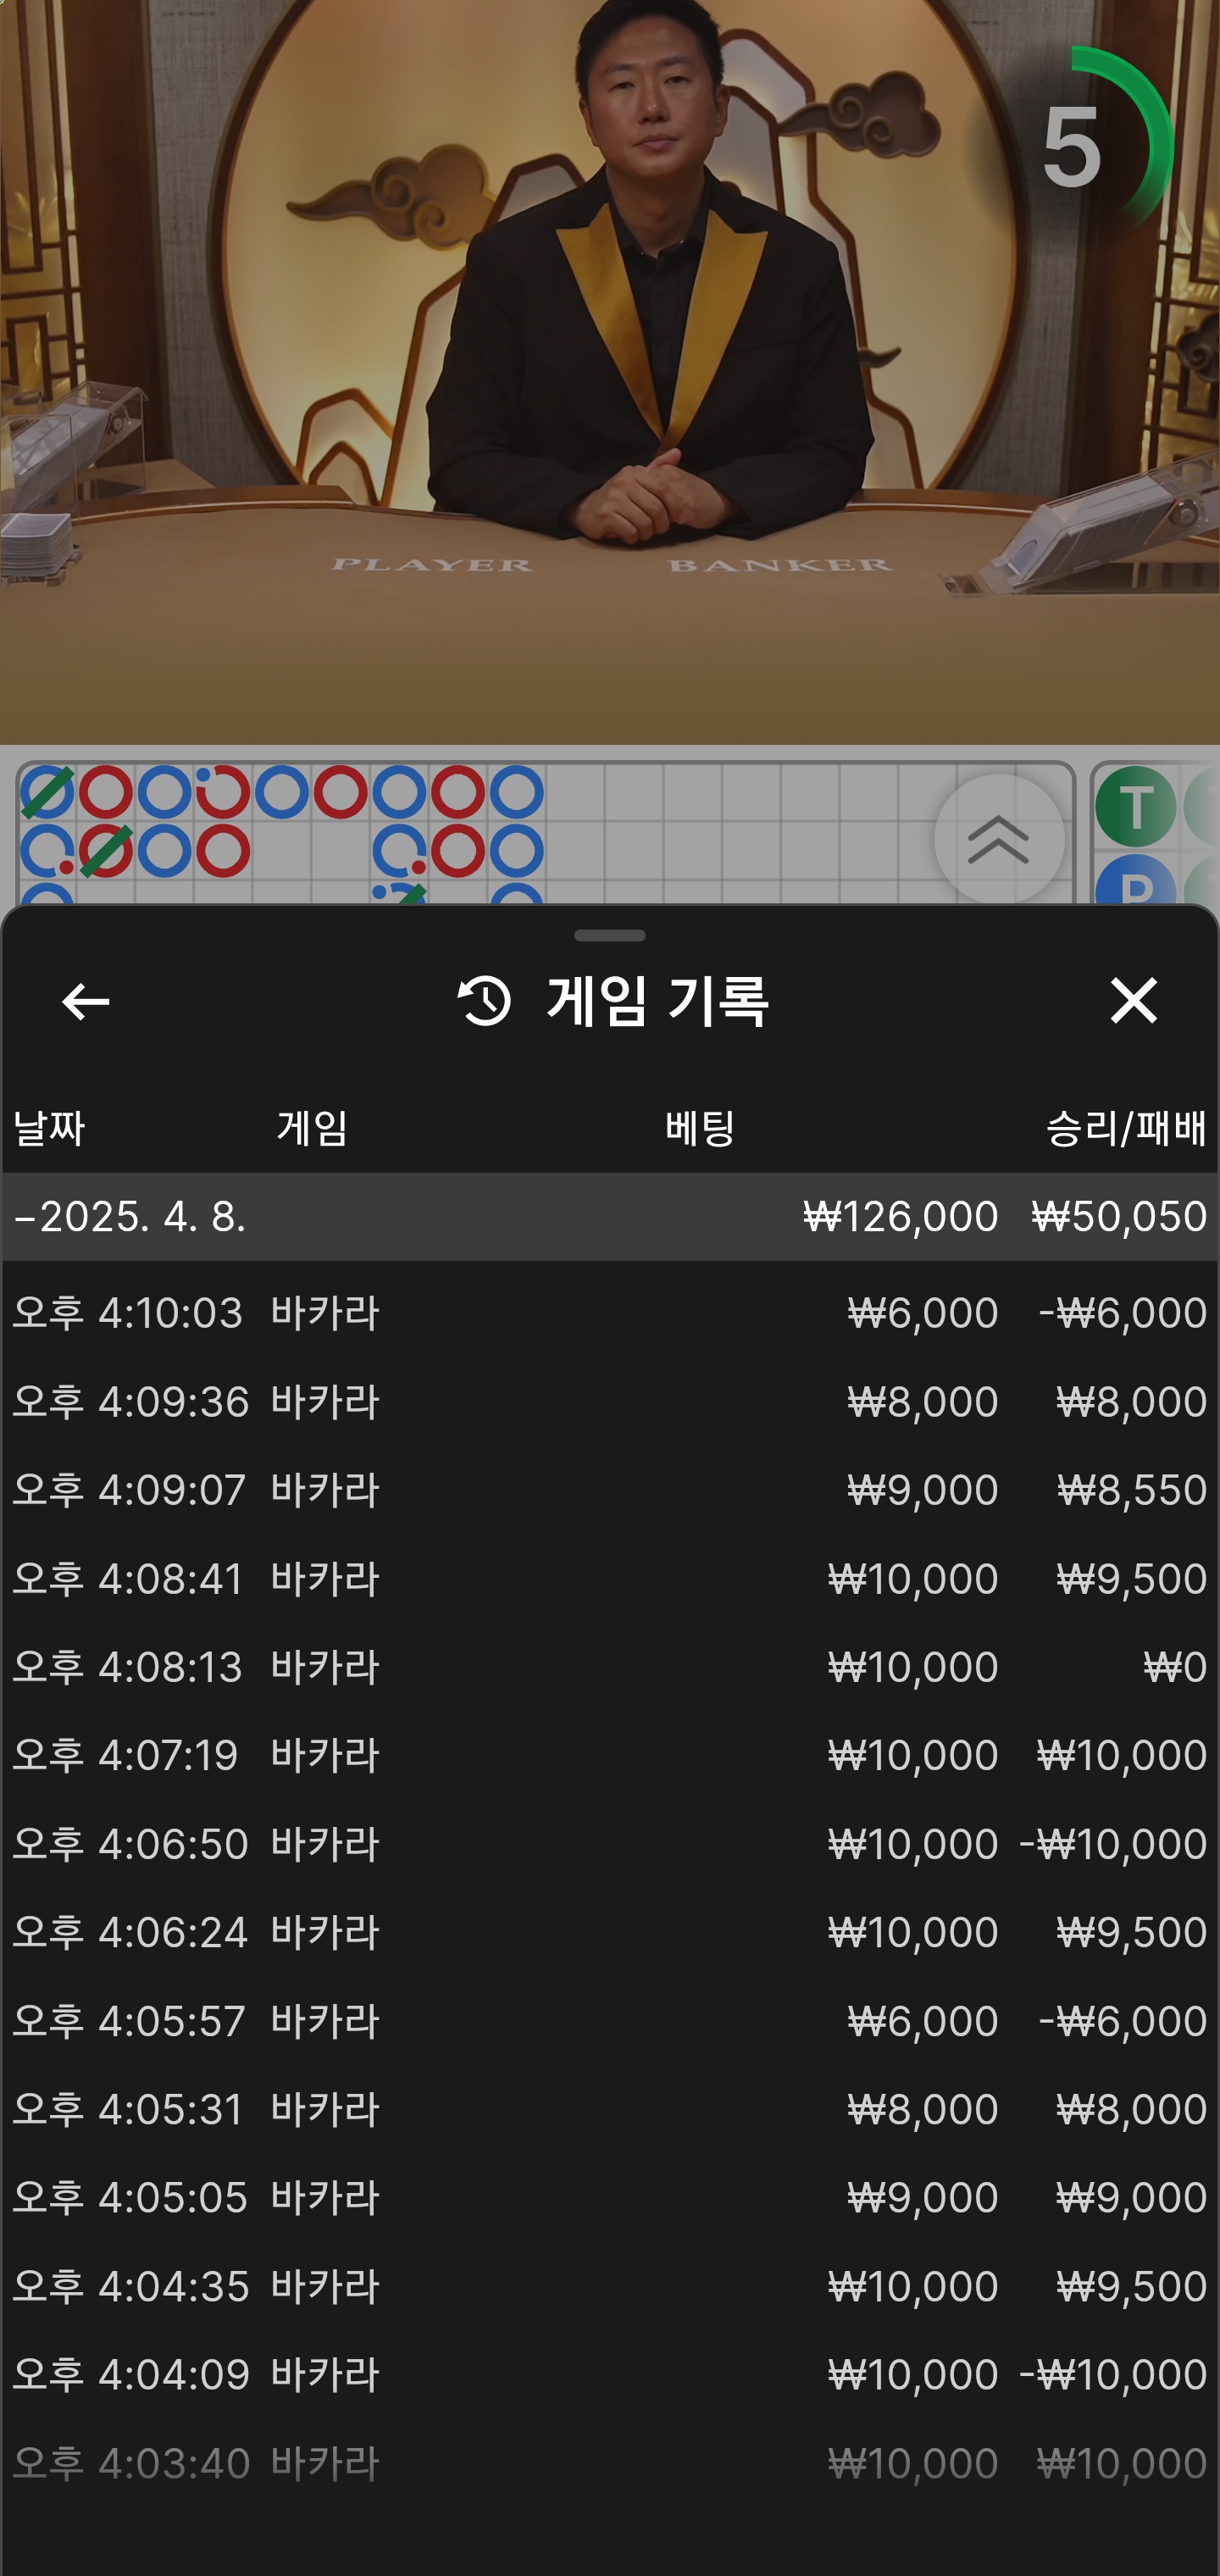Viewport: 1220px width, 2576px height.
Task: Open the 오후 4:05:05 round with ₩9,000 bet
Action: 609,2198
